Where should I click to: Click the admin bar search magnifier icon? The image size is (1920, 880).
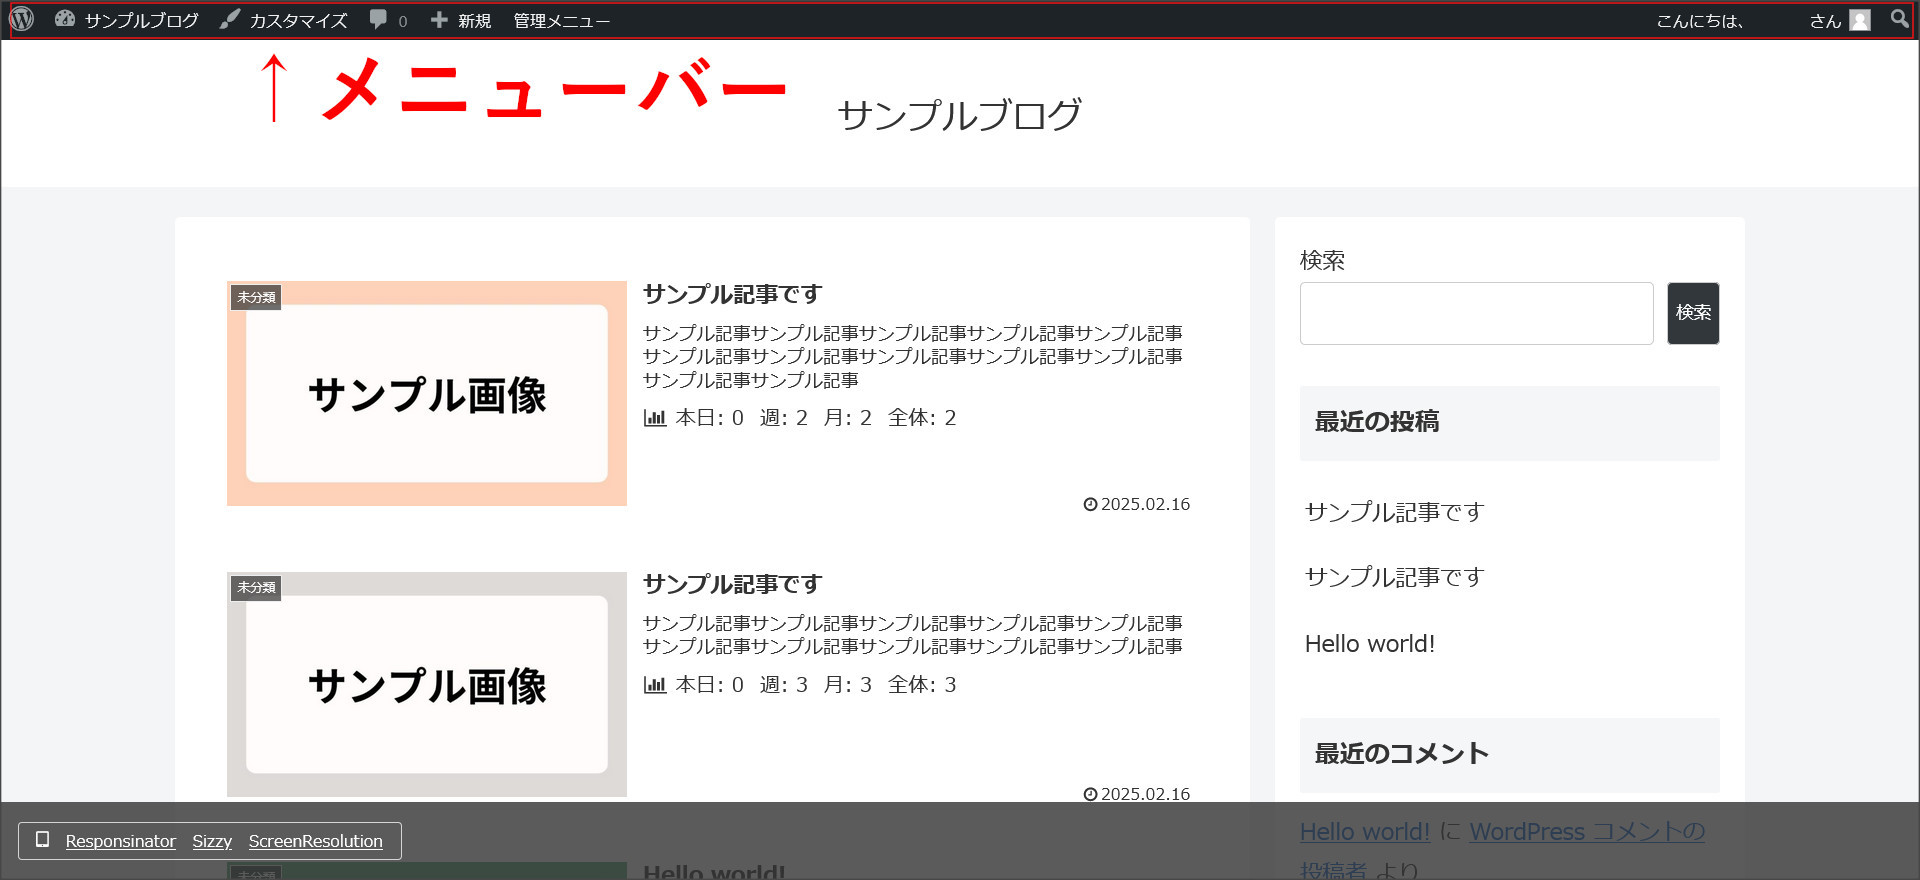[1899, 19]
